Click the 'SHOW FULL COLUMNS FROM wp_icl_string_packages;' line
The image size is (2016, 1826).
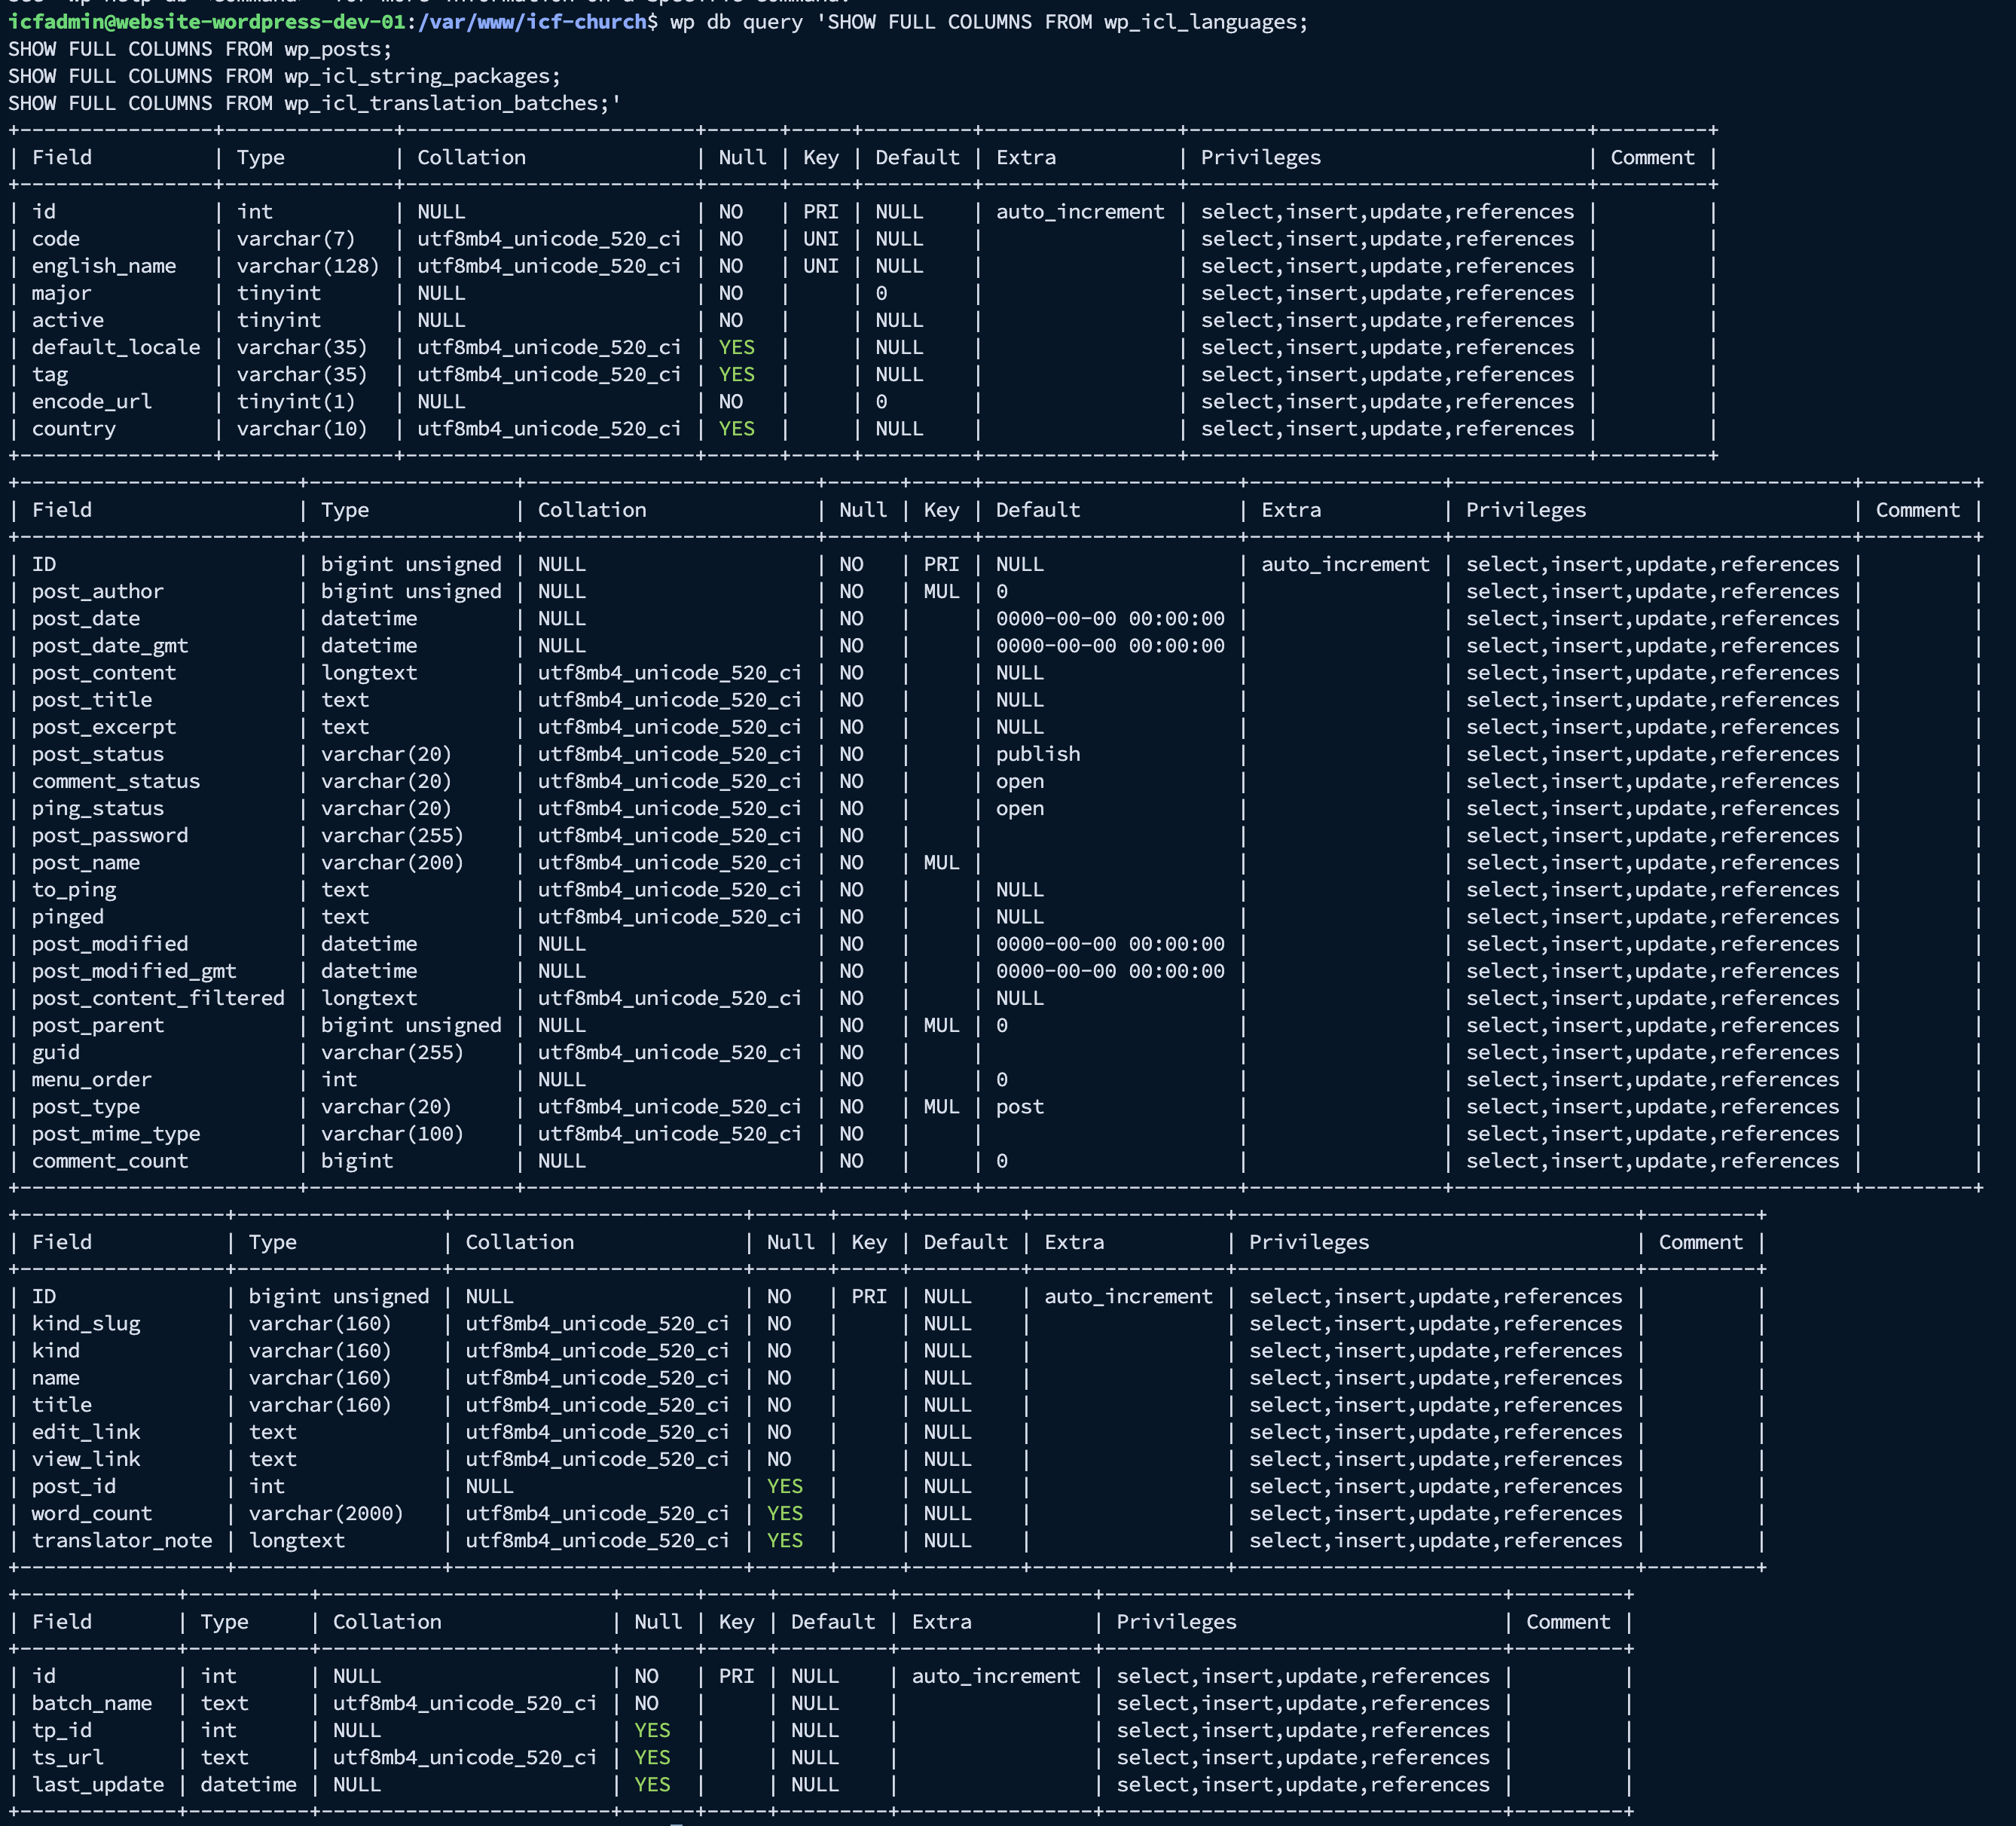click(x=285, y=76)
